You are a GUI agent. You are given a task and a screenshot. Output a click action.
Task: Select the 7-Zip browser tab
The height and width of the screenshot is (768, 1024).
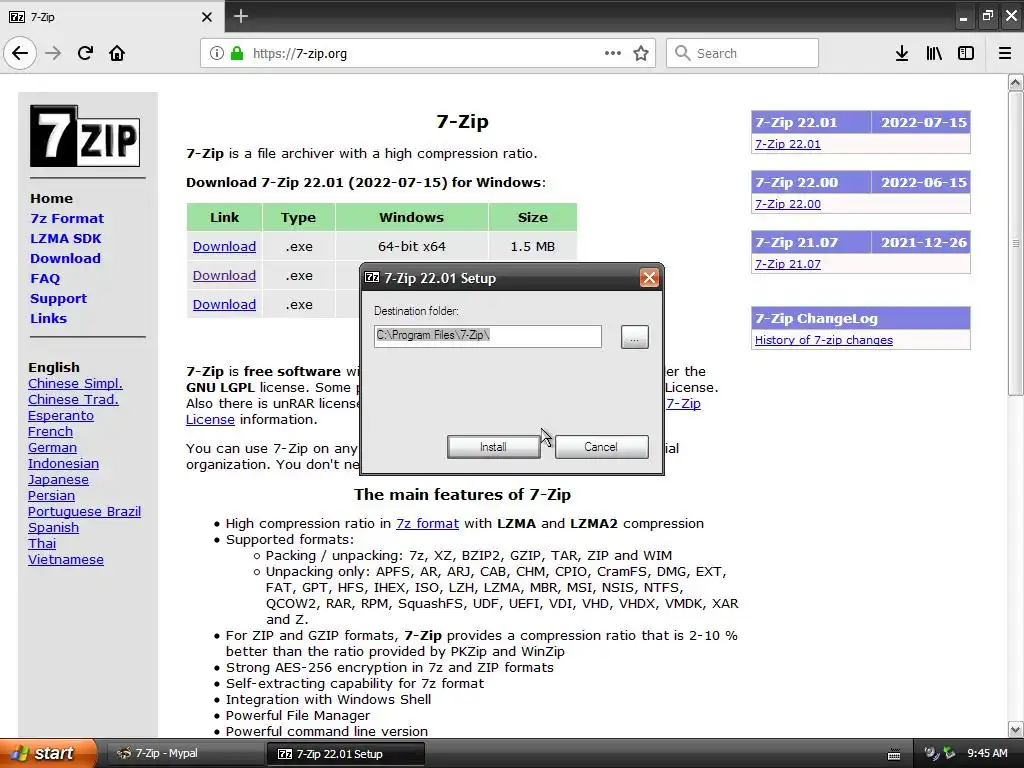coord(112,16)
